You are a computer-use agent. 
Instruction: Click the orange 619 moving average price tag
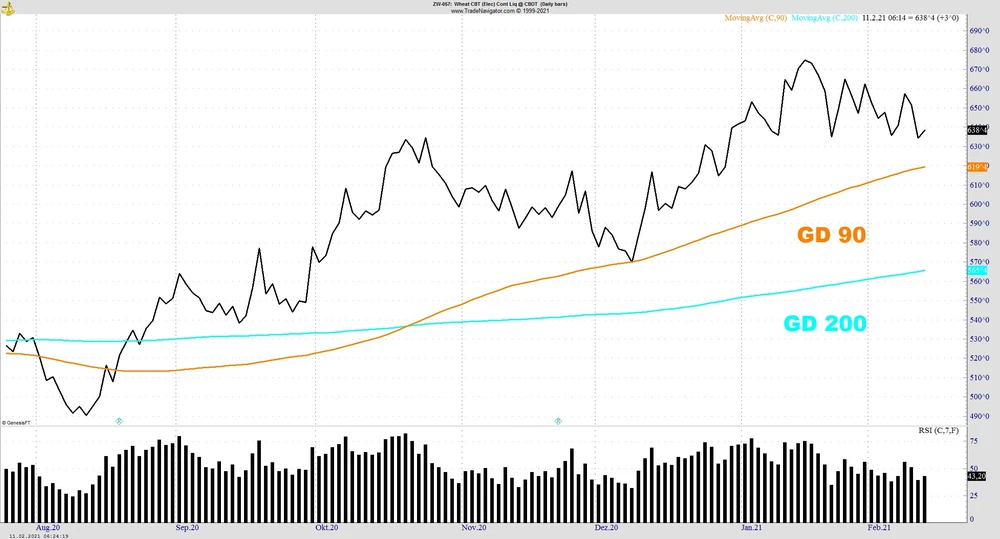[x=977, y=167]
